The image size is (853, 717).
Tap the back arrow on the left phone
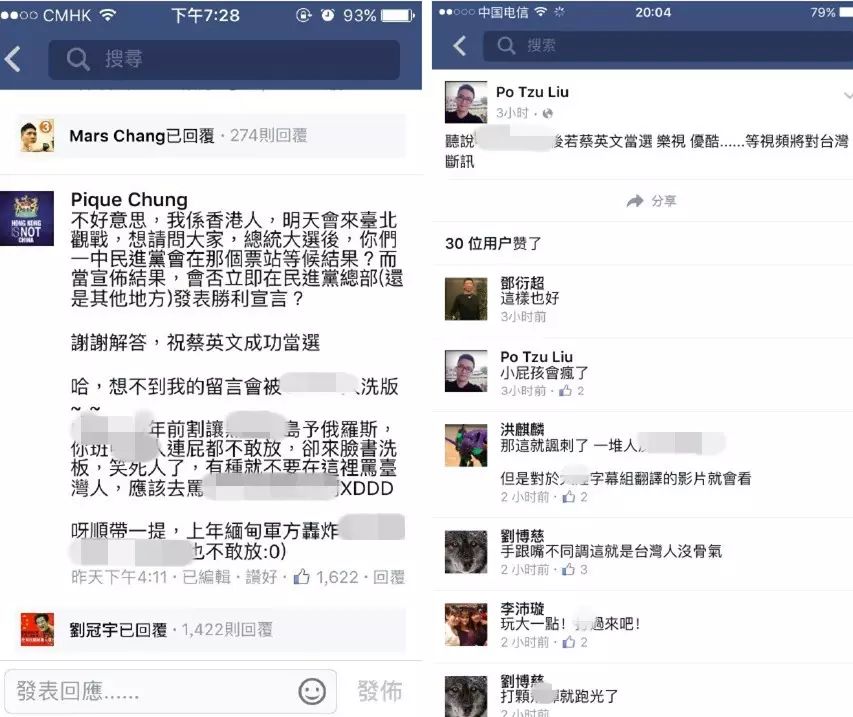pos(13,59)
